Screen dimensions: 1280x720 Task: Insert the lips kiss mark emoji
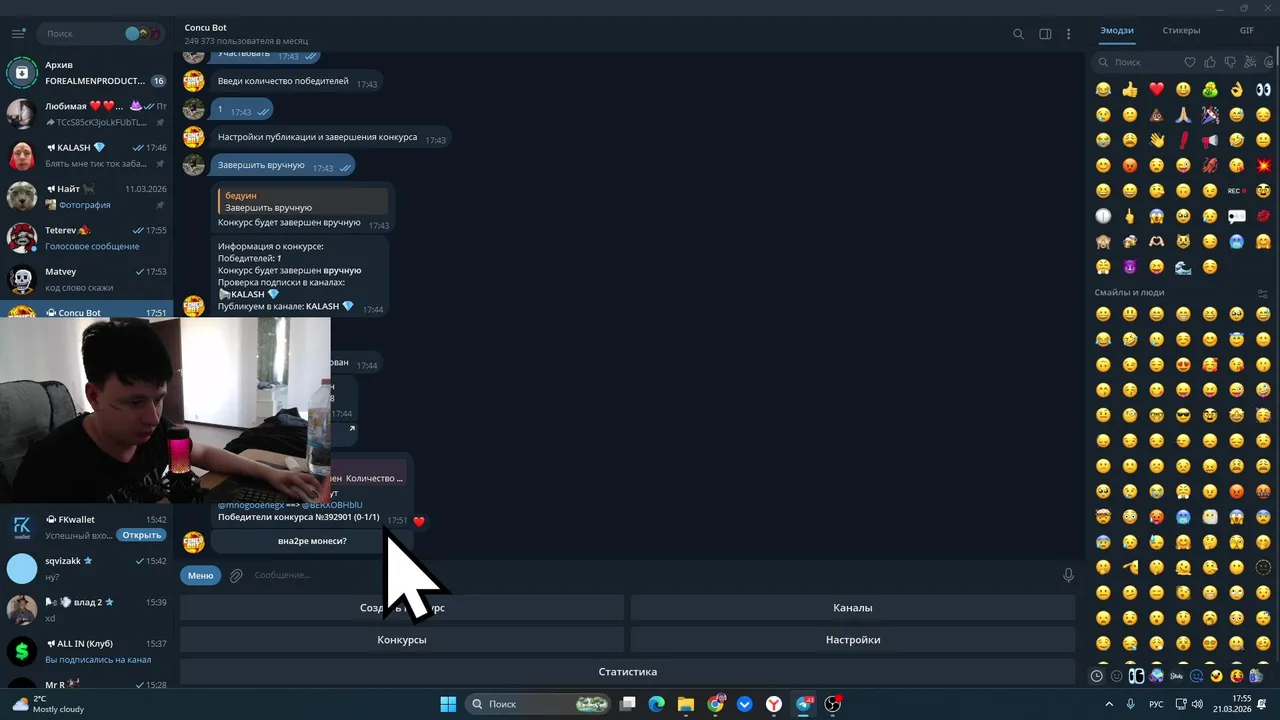(x=1263, y=216)
